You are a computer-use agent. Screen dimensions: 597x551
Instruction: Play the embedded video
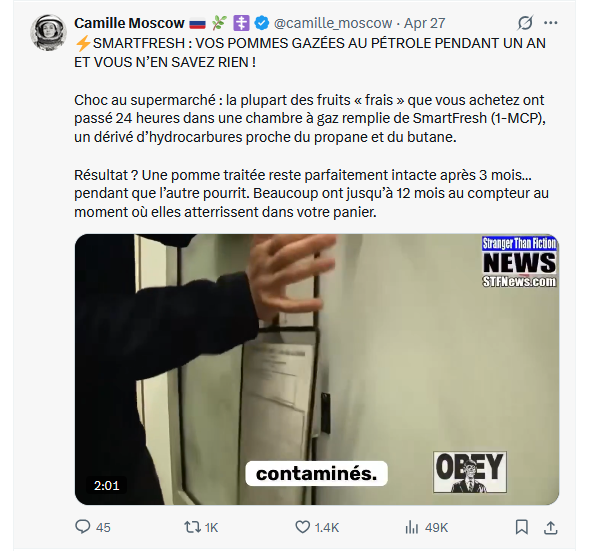pyautogui.click(x=317, y=369)
